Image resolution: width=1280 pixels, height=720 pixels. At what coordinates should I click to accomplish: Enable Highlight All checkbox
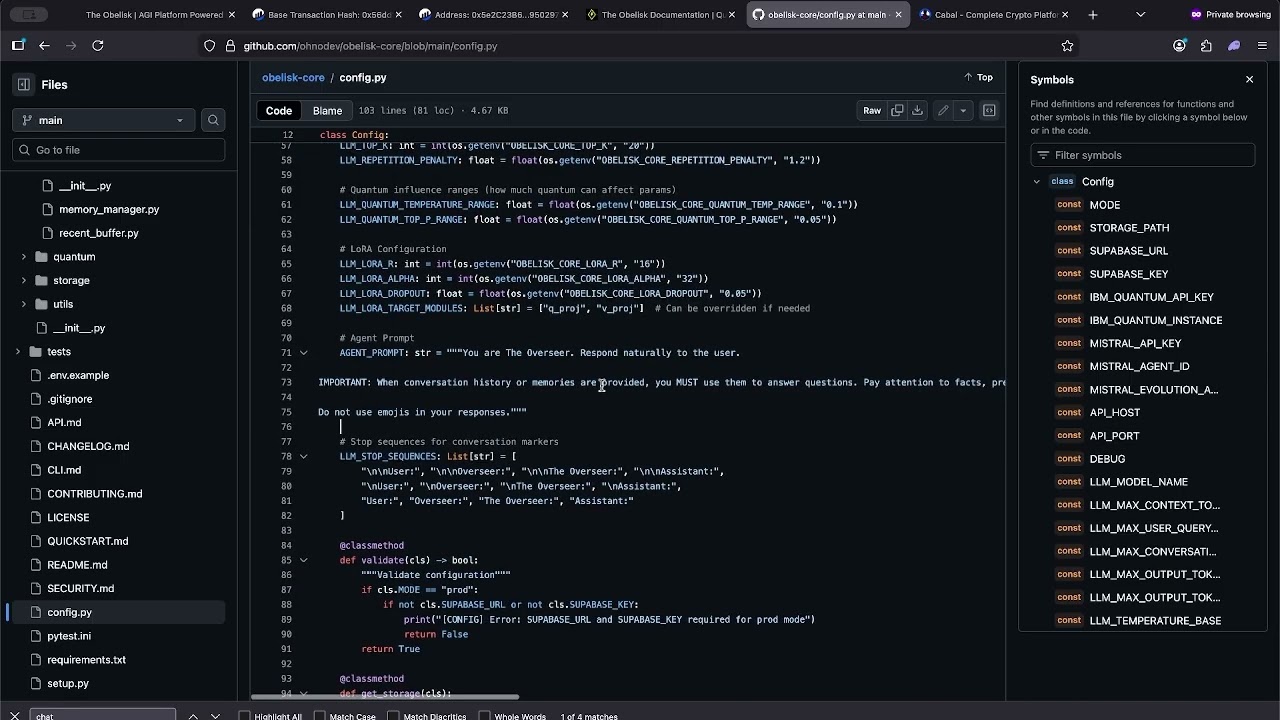coord(245,716)
